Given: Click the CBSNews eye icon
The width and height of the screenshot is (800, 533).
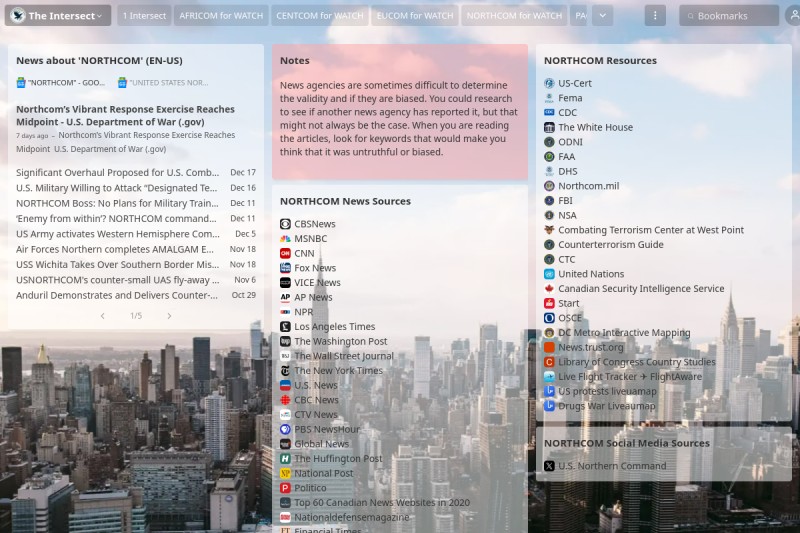Looking at the screenshot, I should click(285, 224).
